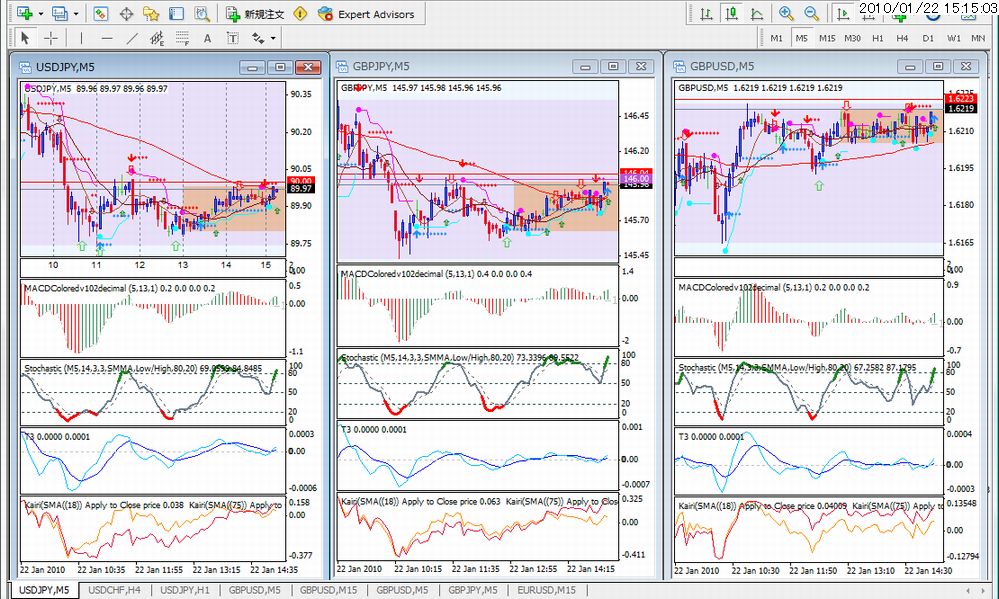Open the Strategy Tester magnifier icon
The height and width of the screenshot is (599, 999).
(x=202, y=13)
